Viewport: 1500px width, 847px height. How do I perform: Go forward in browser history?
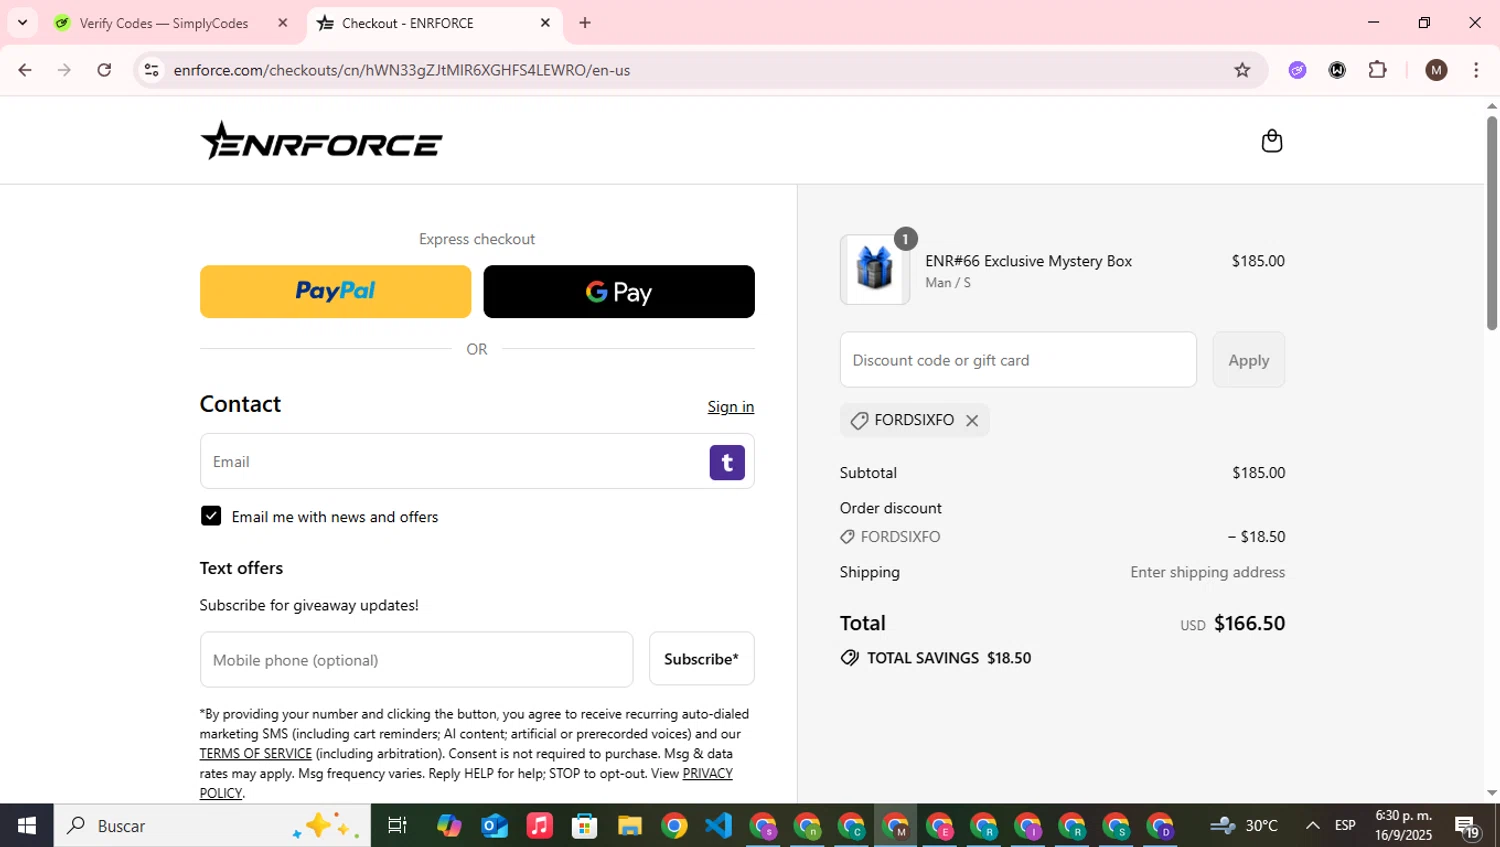[x=64, y=70]
